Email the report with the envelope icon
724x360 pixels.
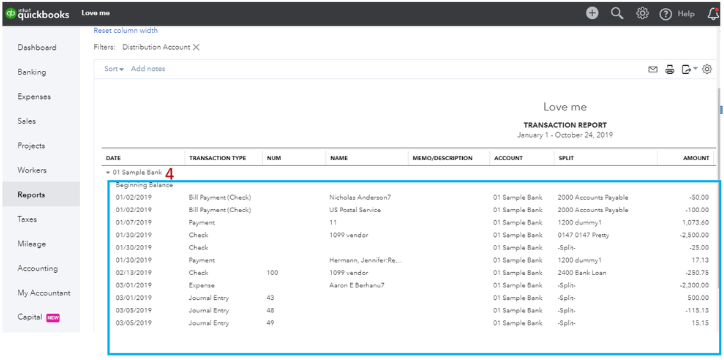point(652,70)
